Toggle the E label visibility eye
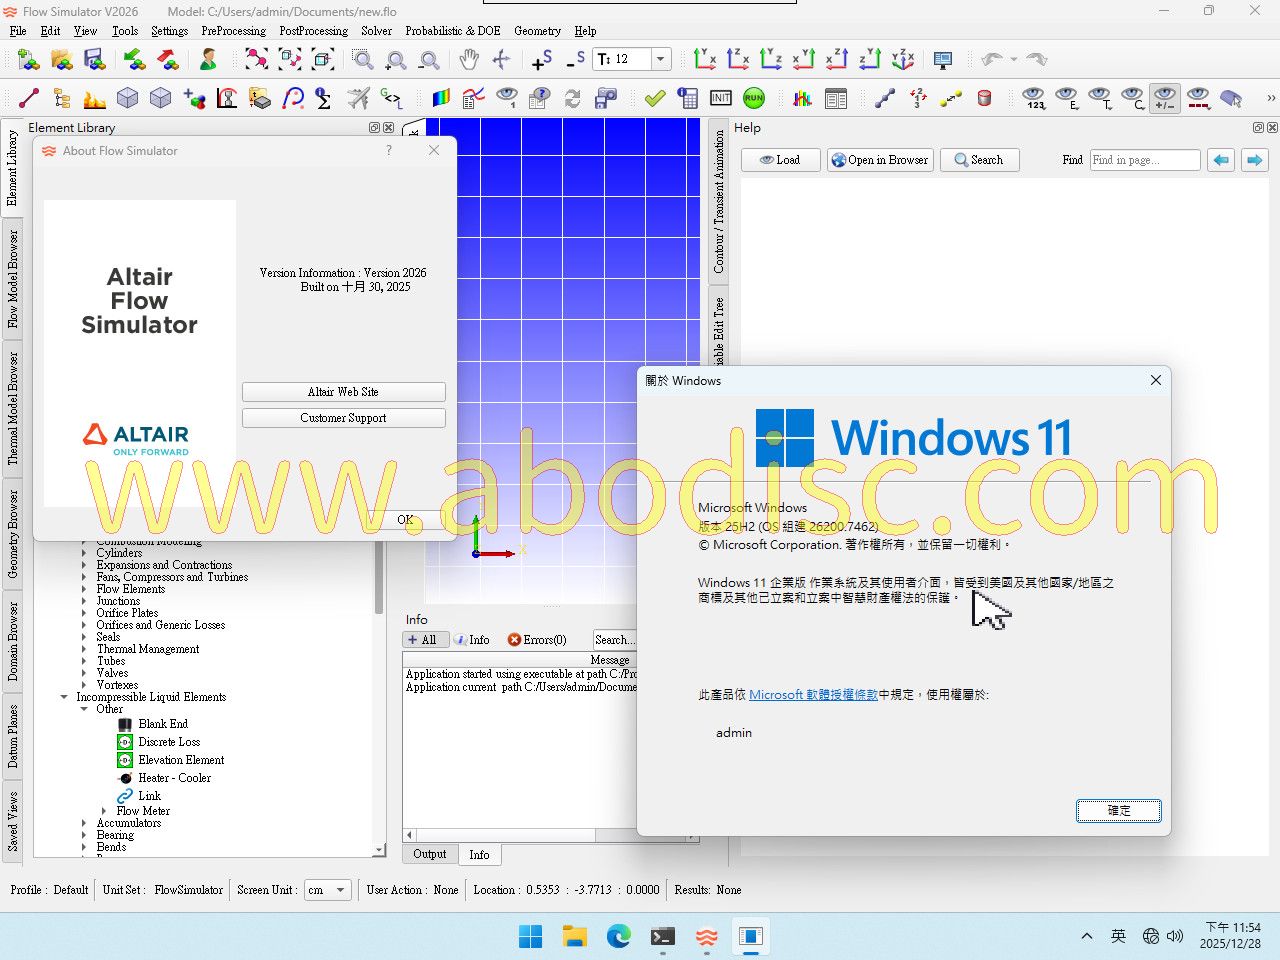This screenshot has width=1280, height=960. [x=1067, y=98]
